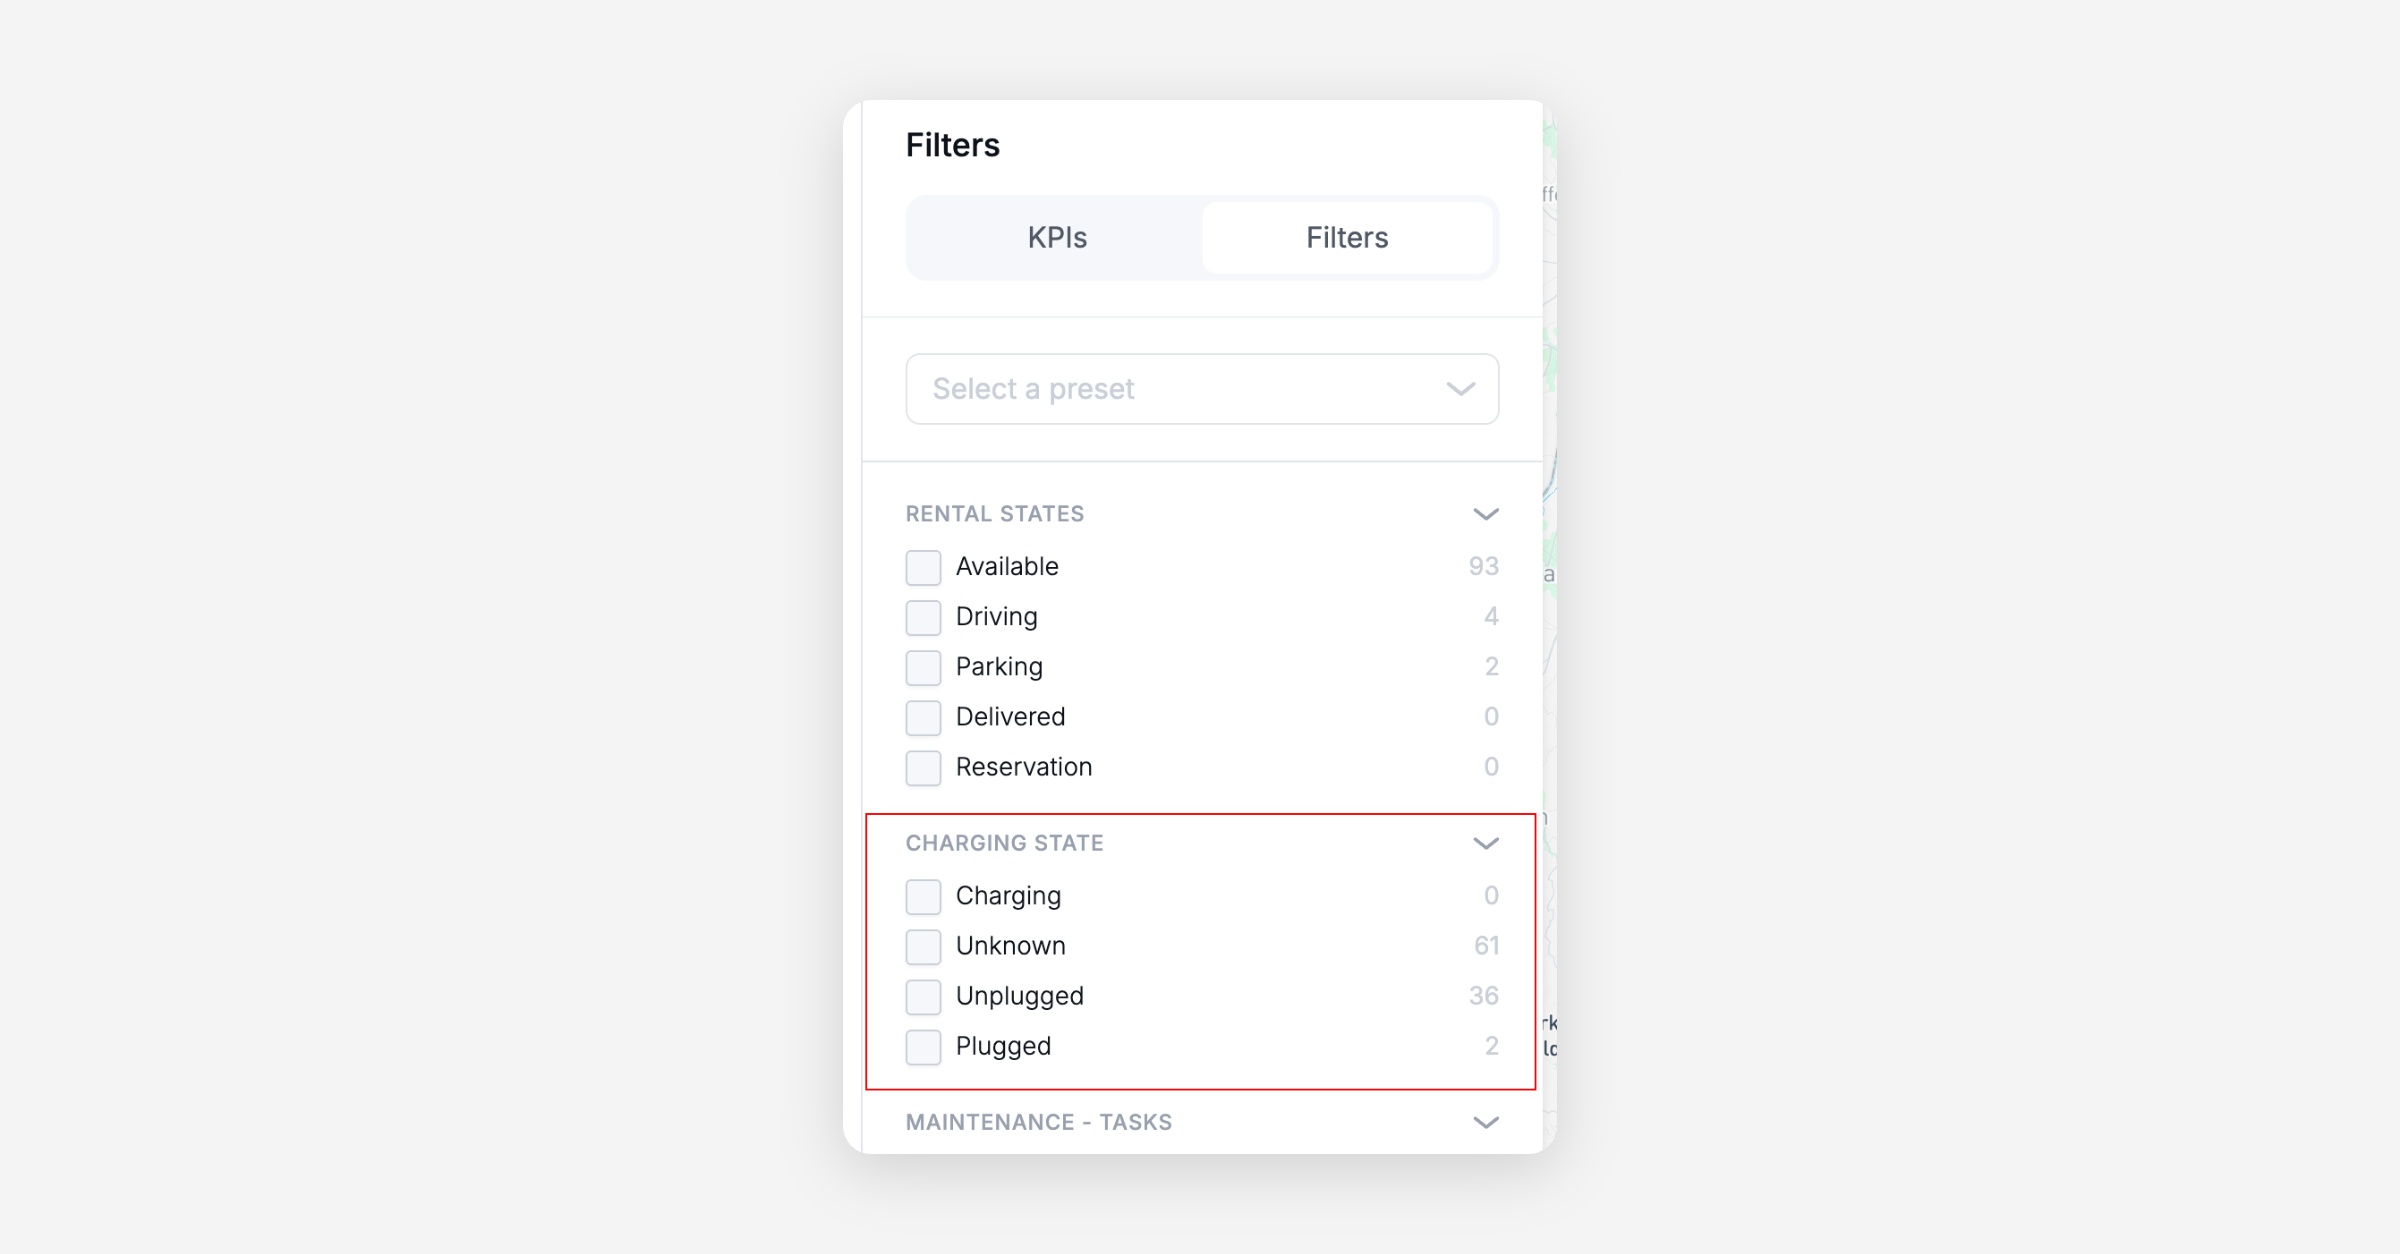Click the Available label text

tap(1006, 567)
